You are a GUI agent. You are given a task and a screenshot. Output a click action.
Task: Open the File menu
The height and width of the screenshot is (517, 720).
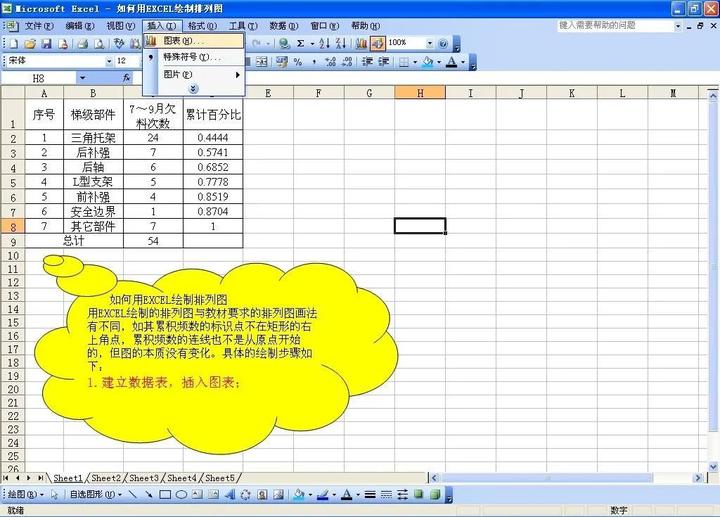[x=39, y=26]
